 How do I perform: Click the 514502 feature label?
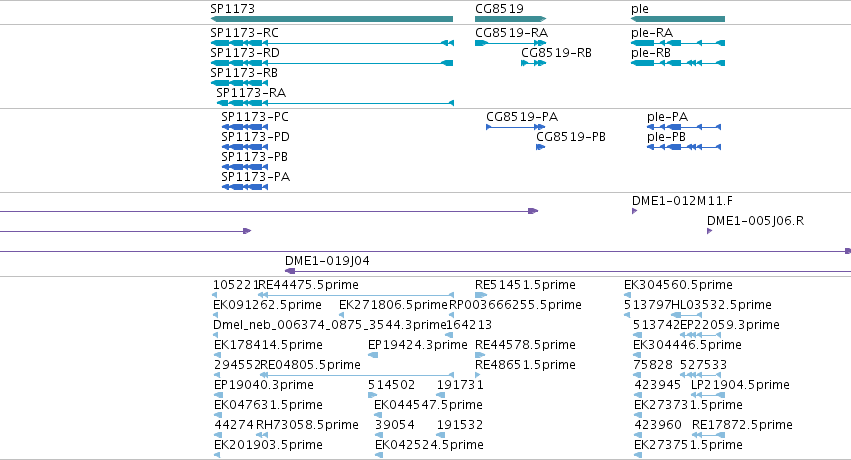[391, 385]
